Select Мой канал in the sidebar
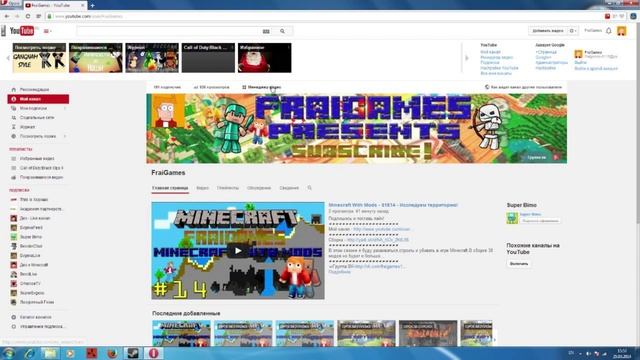640x360 pixels. click(x=38, y=99)
